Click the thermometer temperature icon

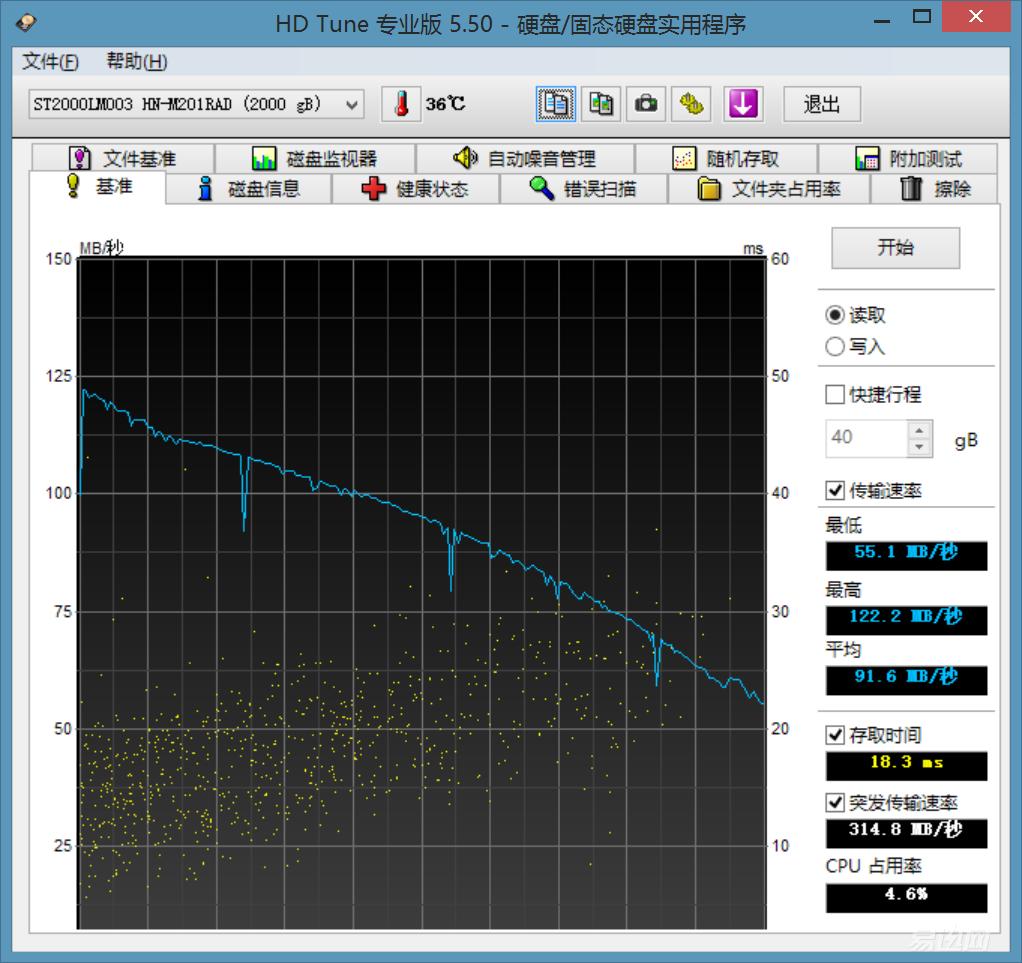tap(401, 104)
